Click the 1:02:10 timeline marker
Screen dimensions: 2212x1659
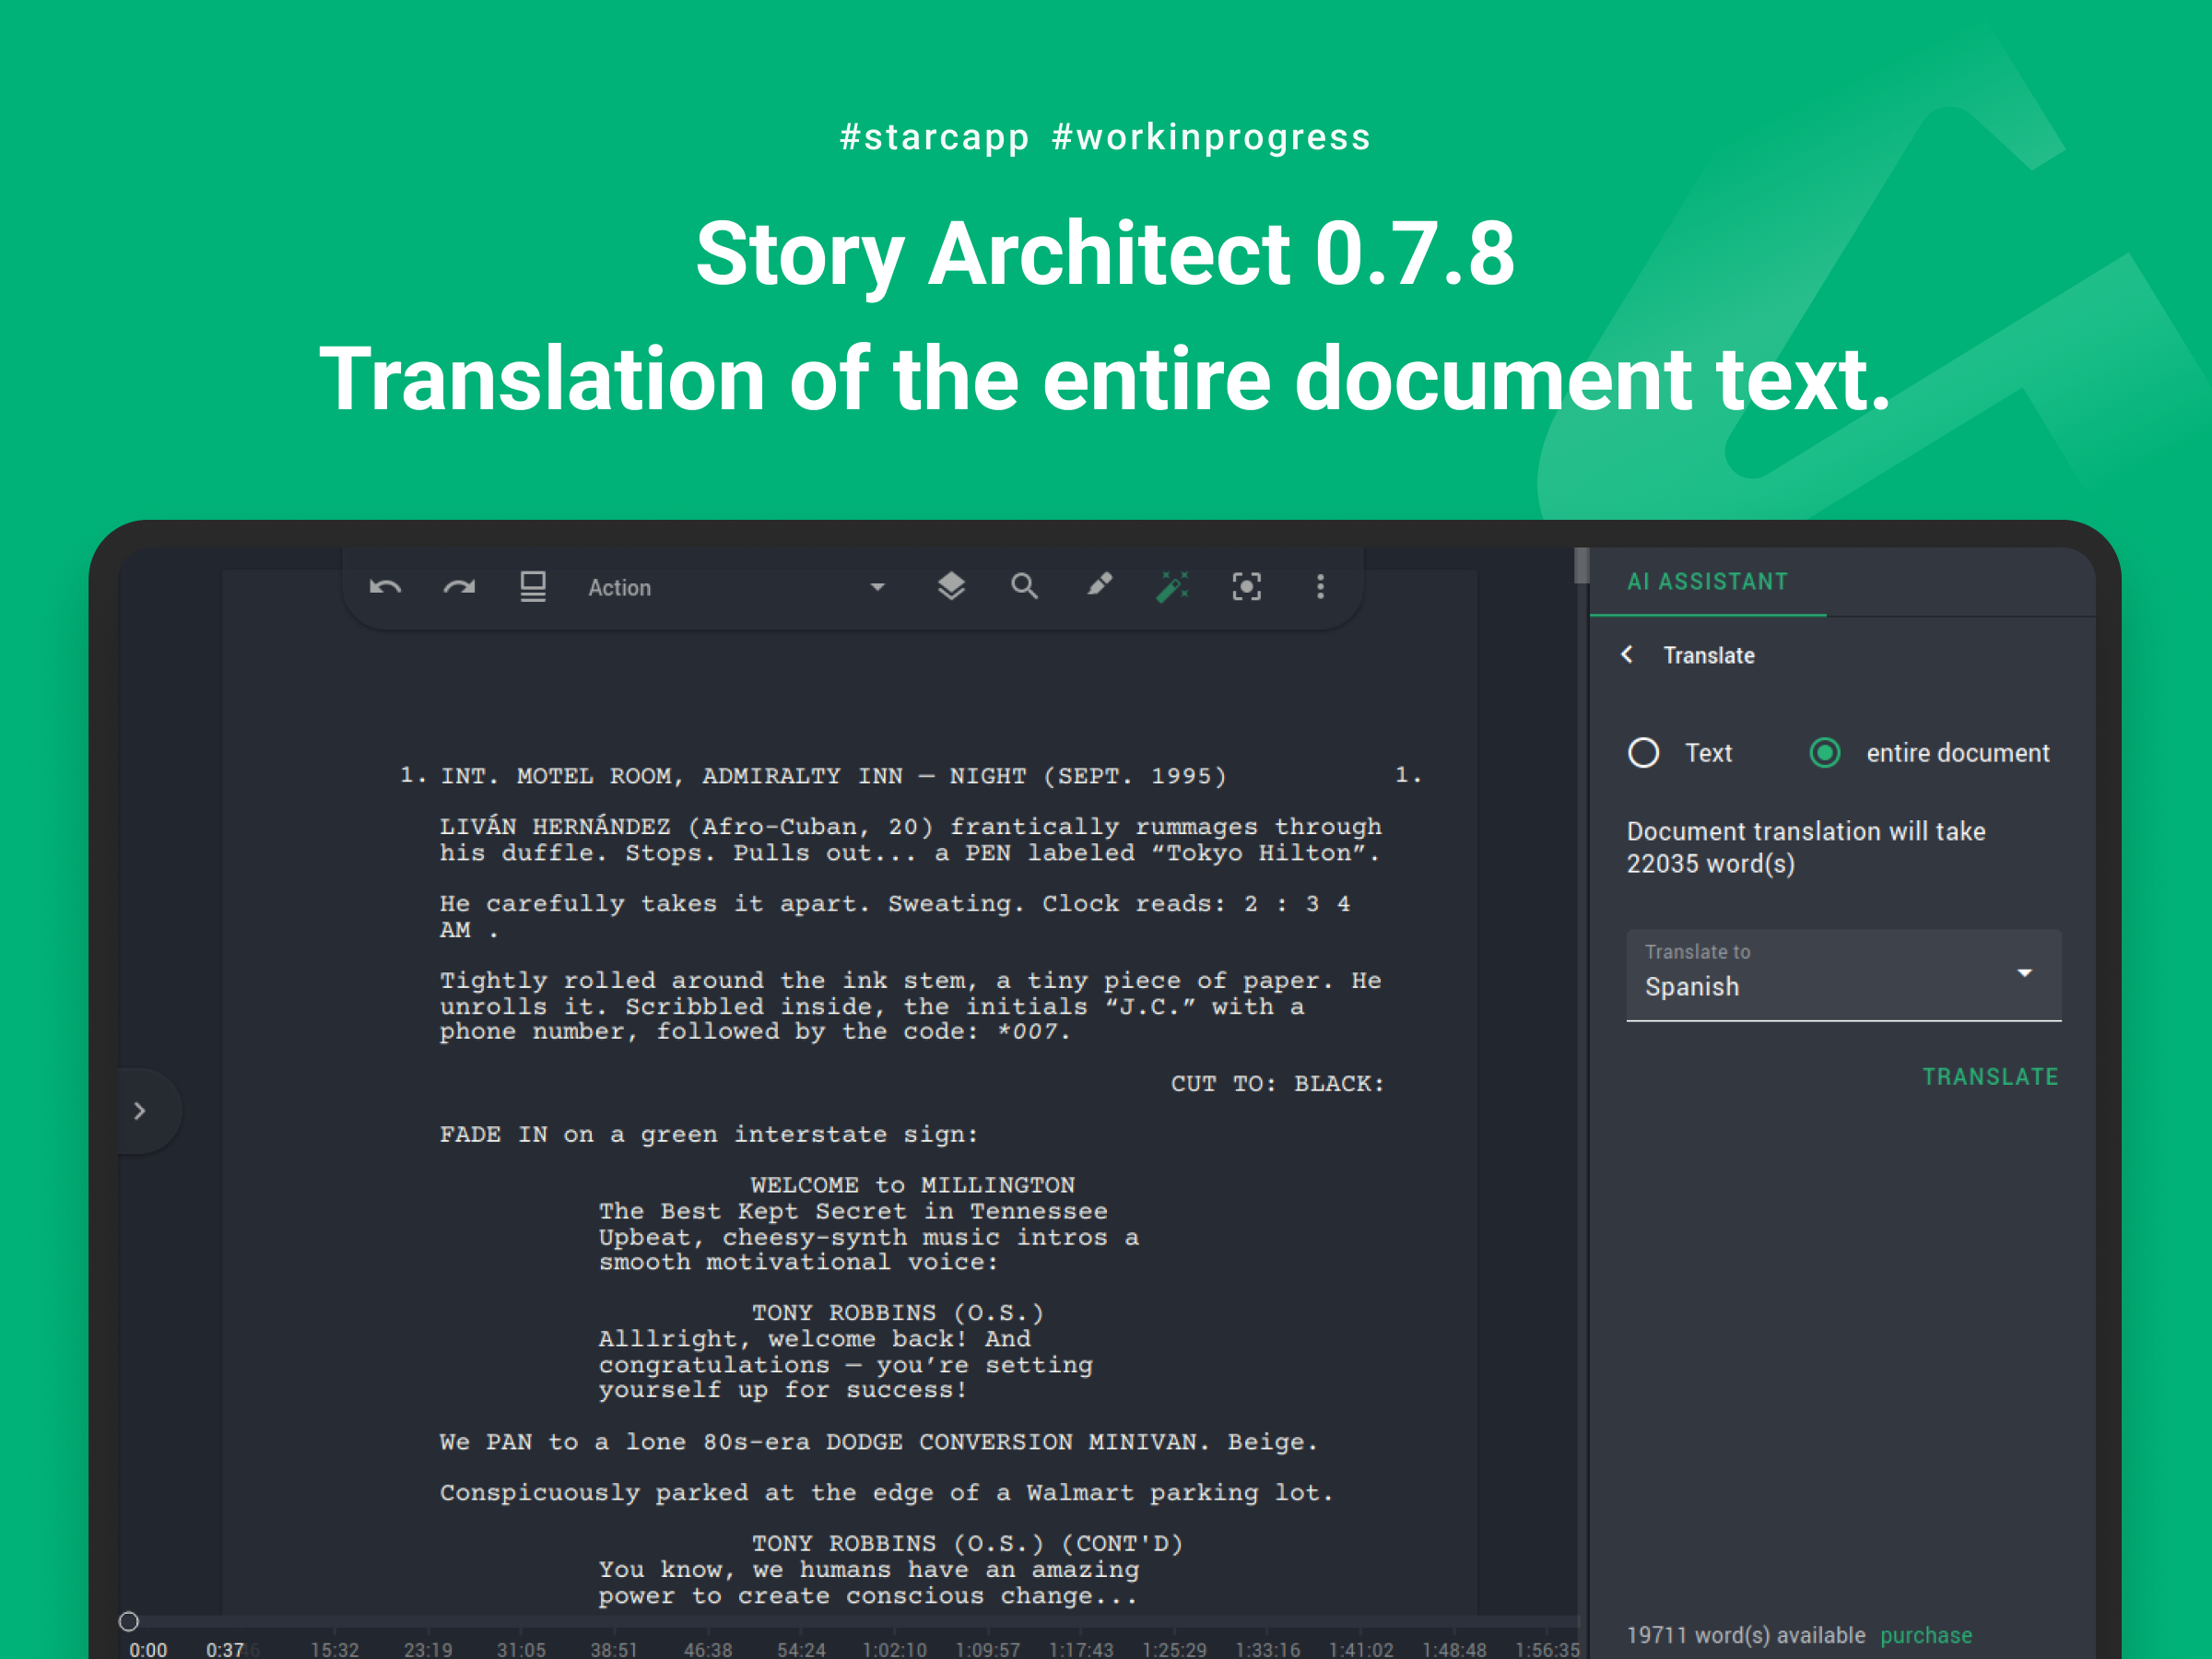point(894,1649)
